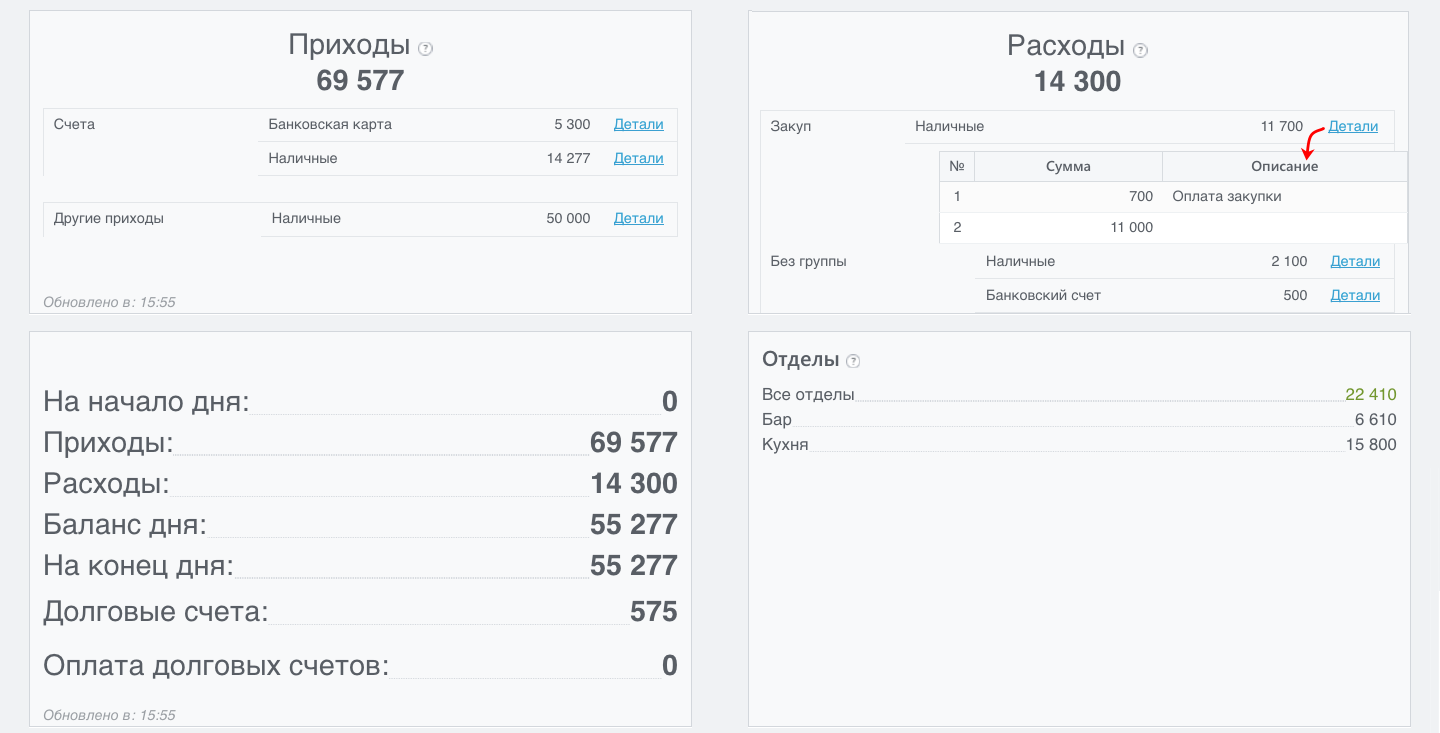Image resolution: width=1440 pixels, height=733 pixels.
Task: Collapse Детали for Закуп 11 700
Action: 1353,127
